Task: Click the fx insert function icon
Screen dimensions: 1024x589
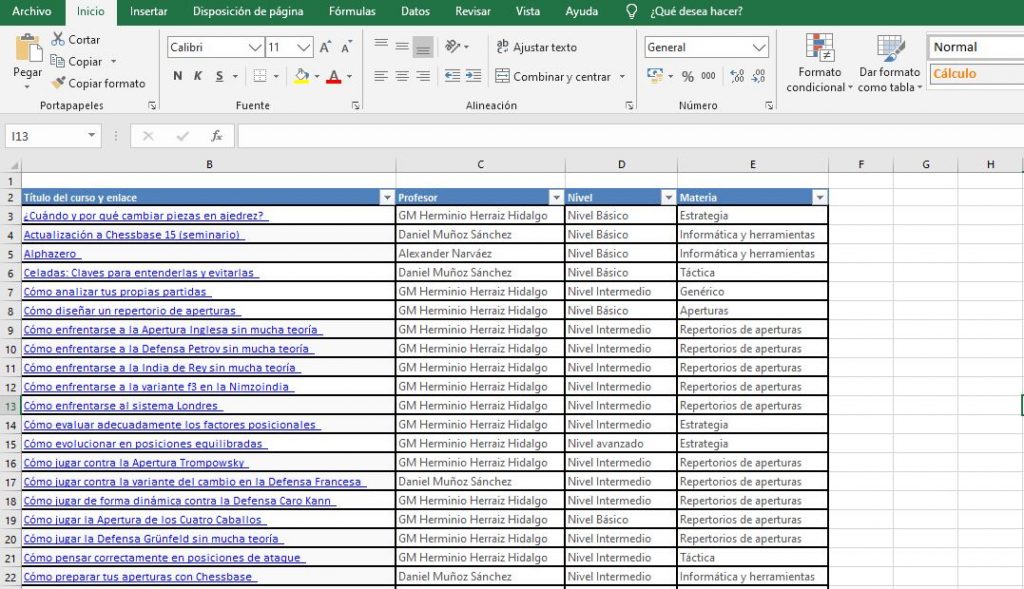Action: click(x=216, y=136)
